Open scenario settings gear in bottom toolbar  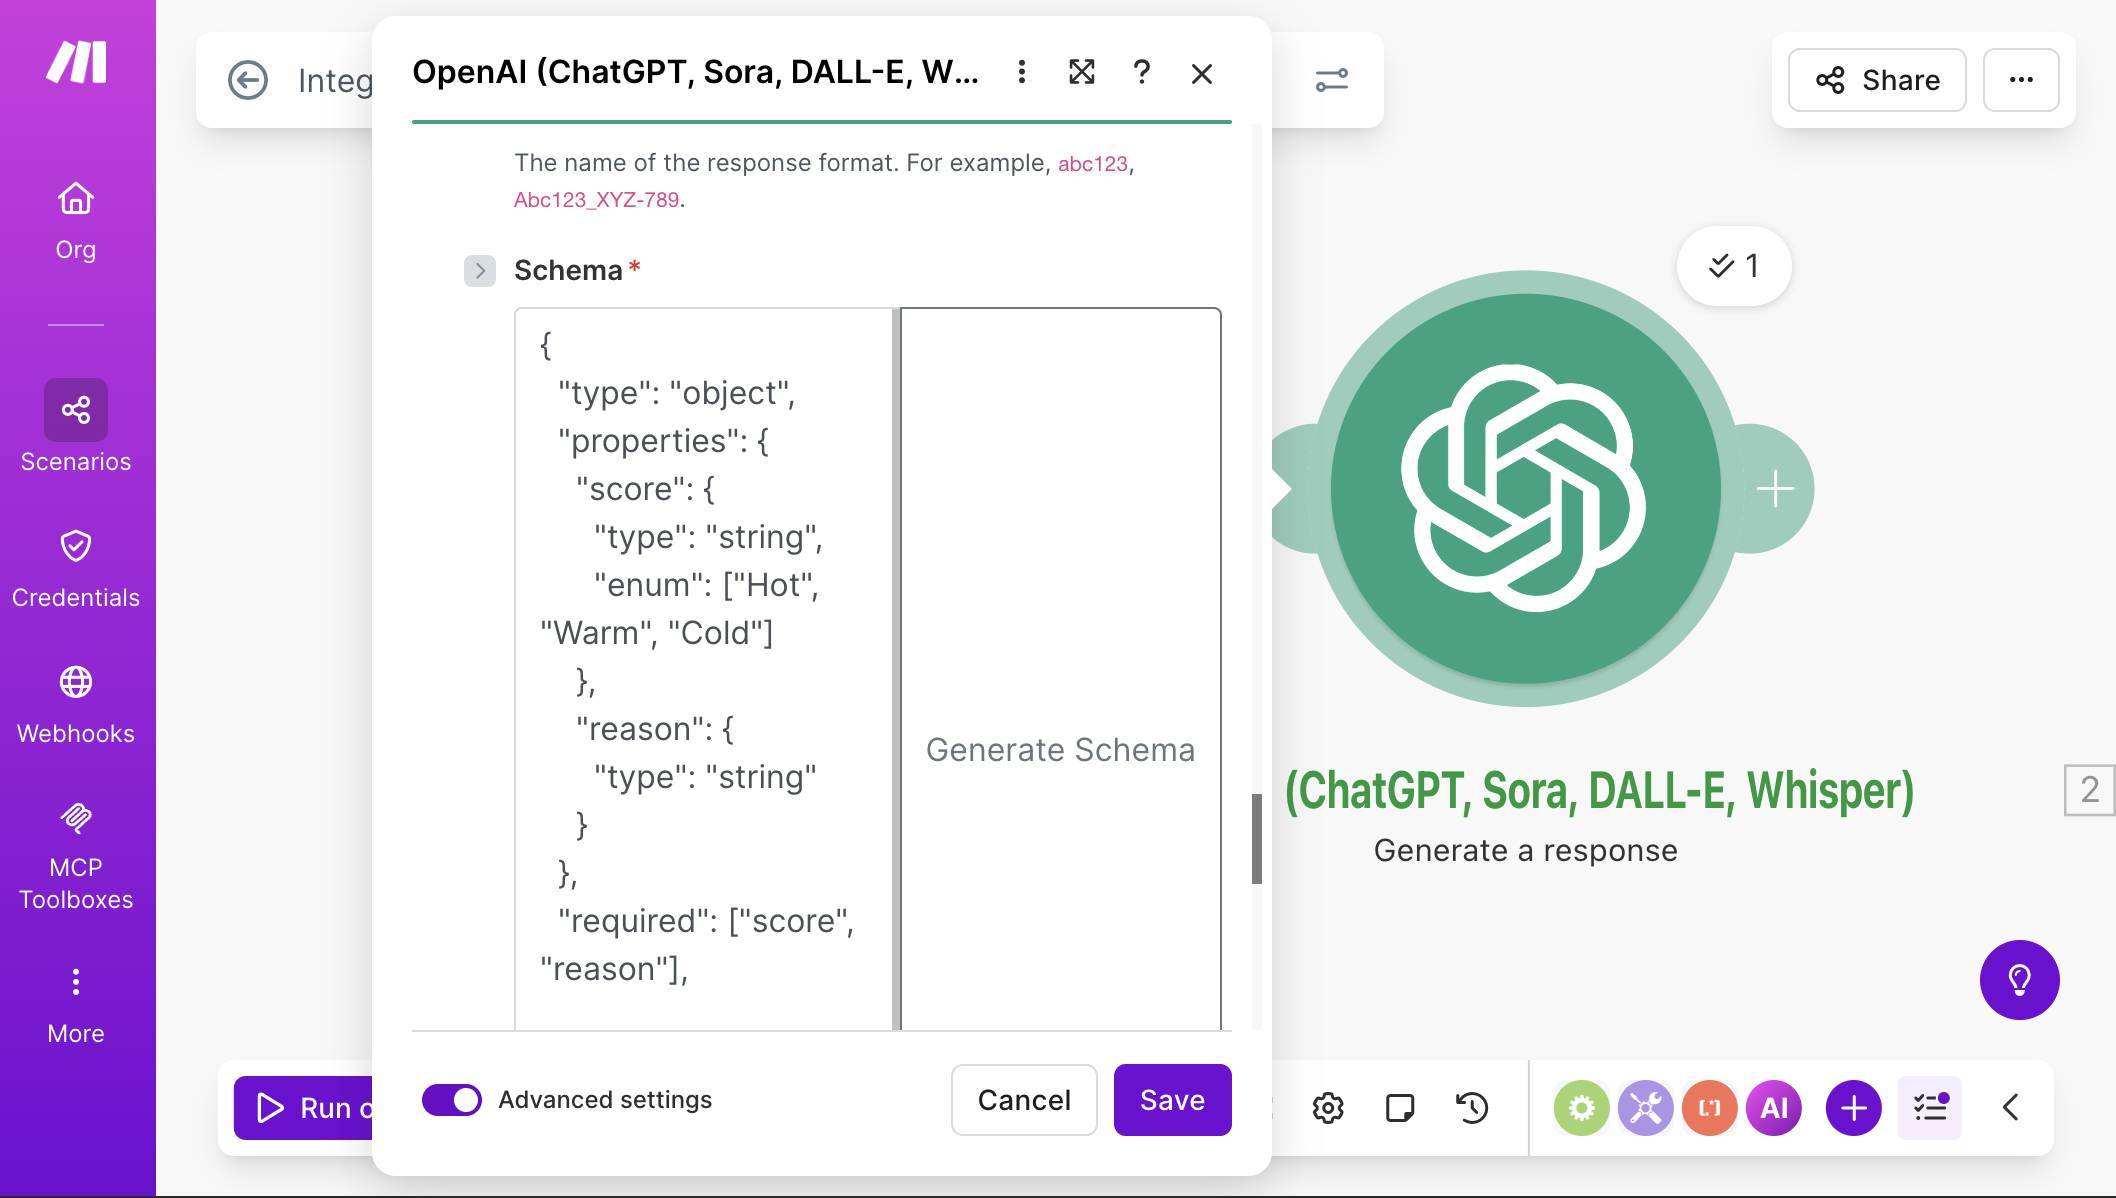pyautogui.click(x=1328, y=1107)
